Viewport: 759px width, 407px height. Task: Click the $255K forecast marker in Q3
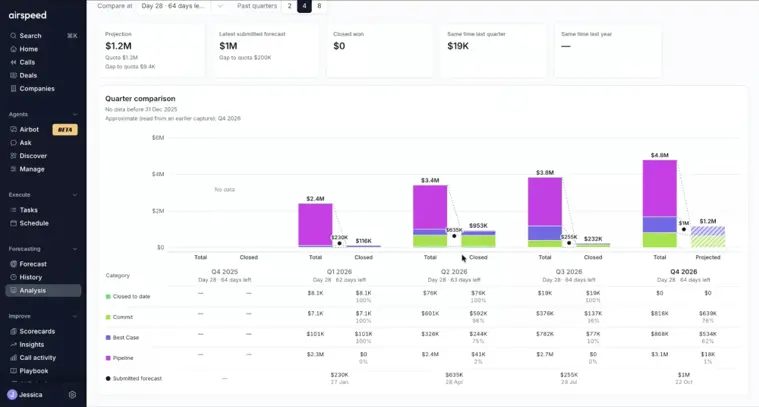569,243
